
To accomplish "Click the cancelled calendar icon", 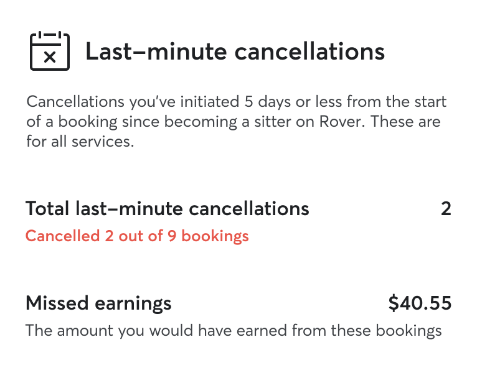I will (x=50, y=51).
